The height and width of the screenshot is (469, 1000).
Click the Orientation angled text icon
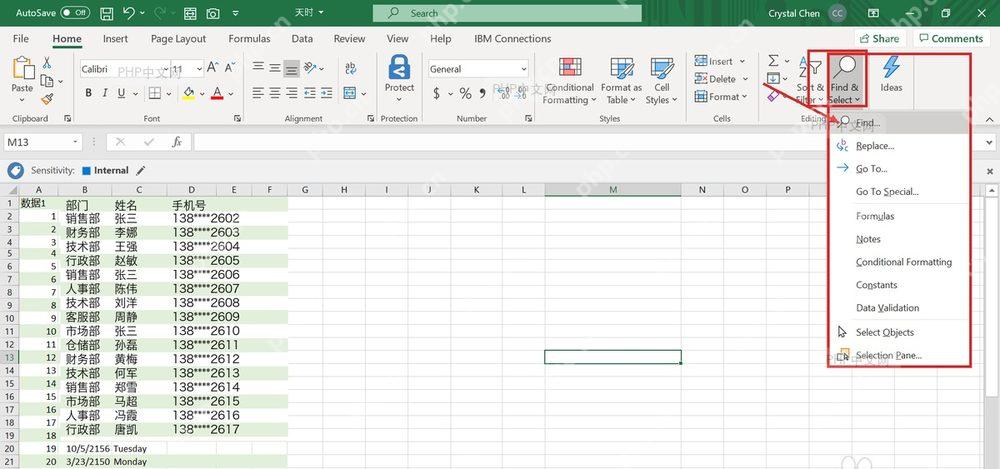pyautogui.click(x=309, y=68)
